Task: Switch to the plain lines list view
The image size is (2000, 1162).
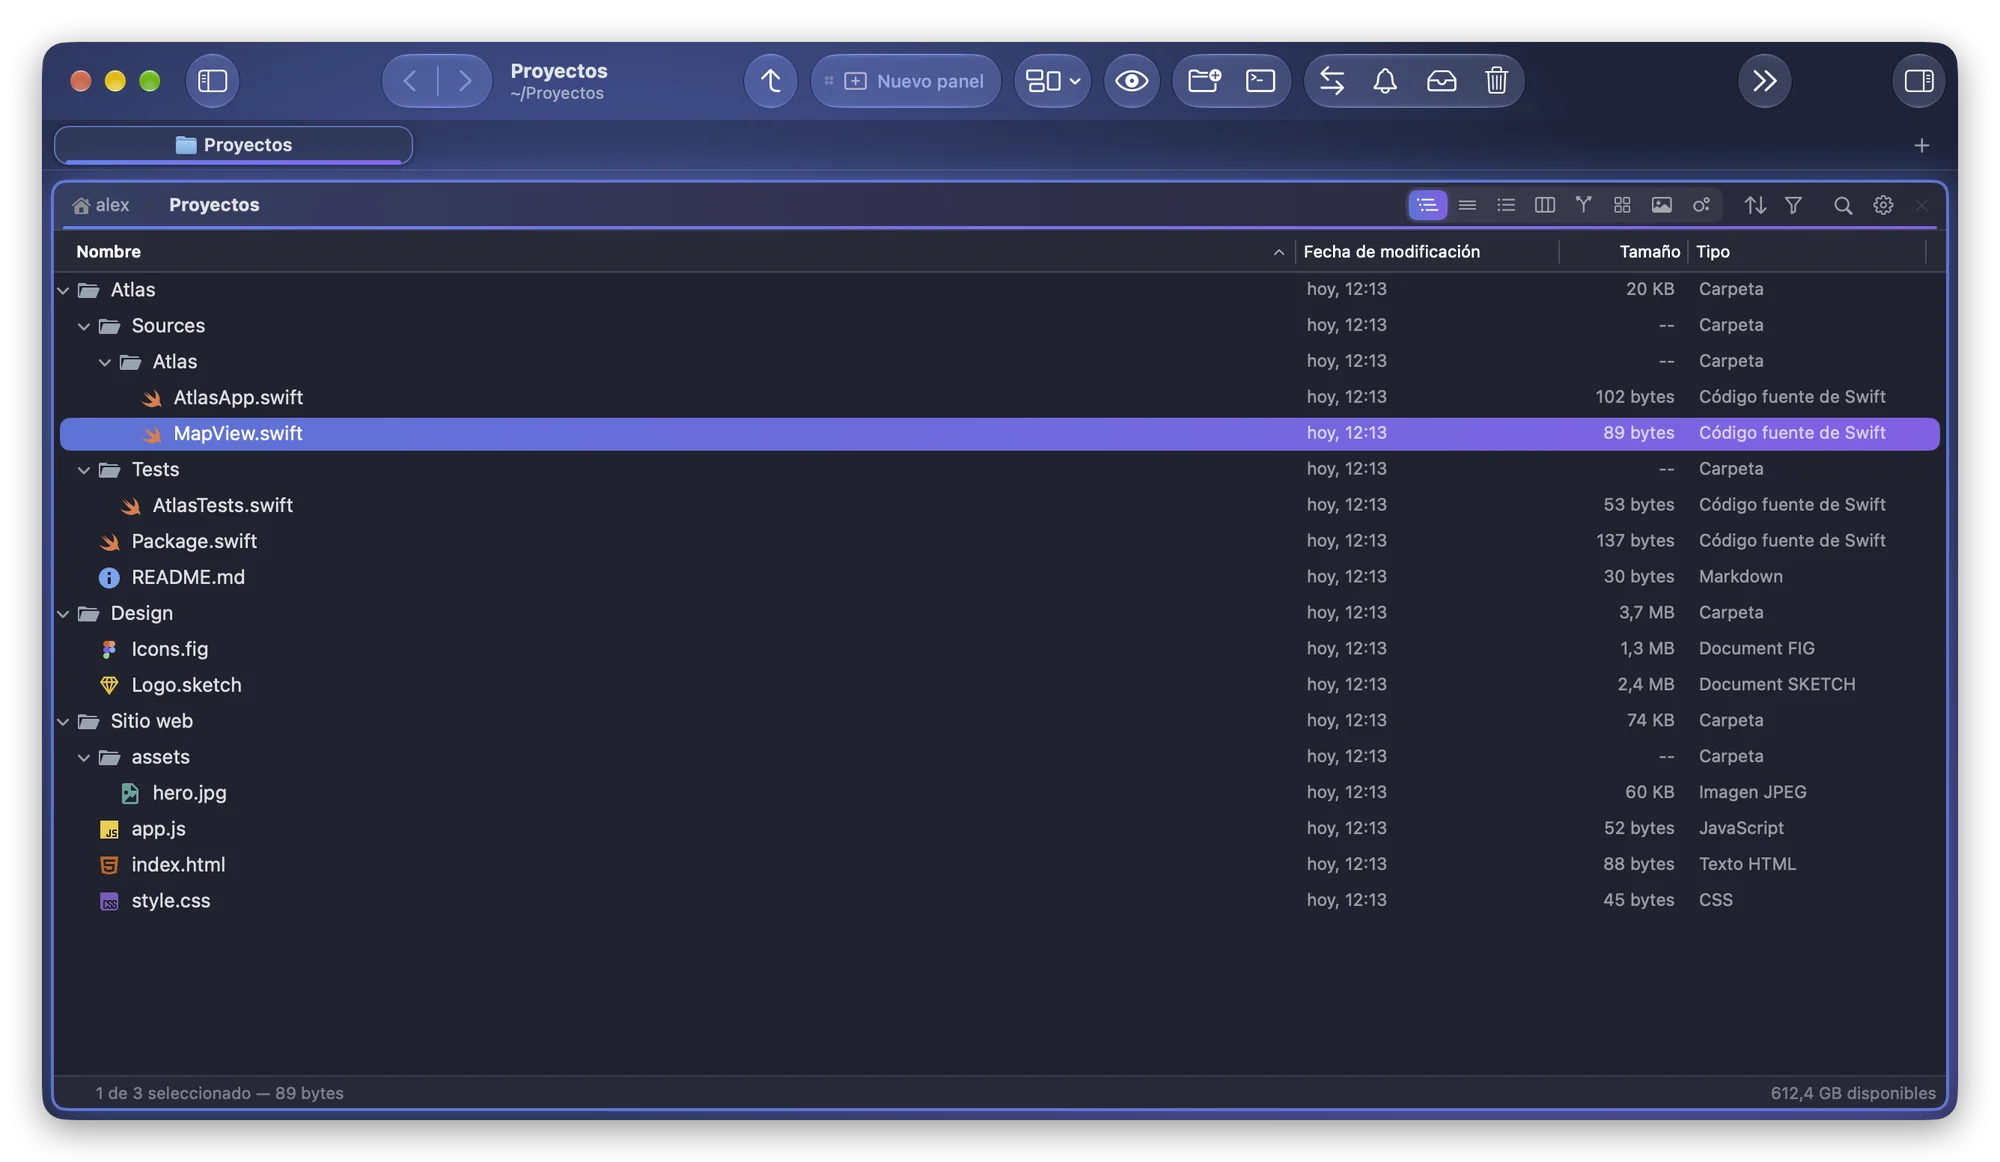Action: click(1467, 205)
